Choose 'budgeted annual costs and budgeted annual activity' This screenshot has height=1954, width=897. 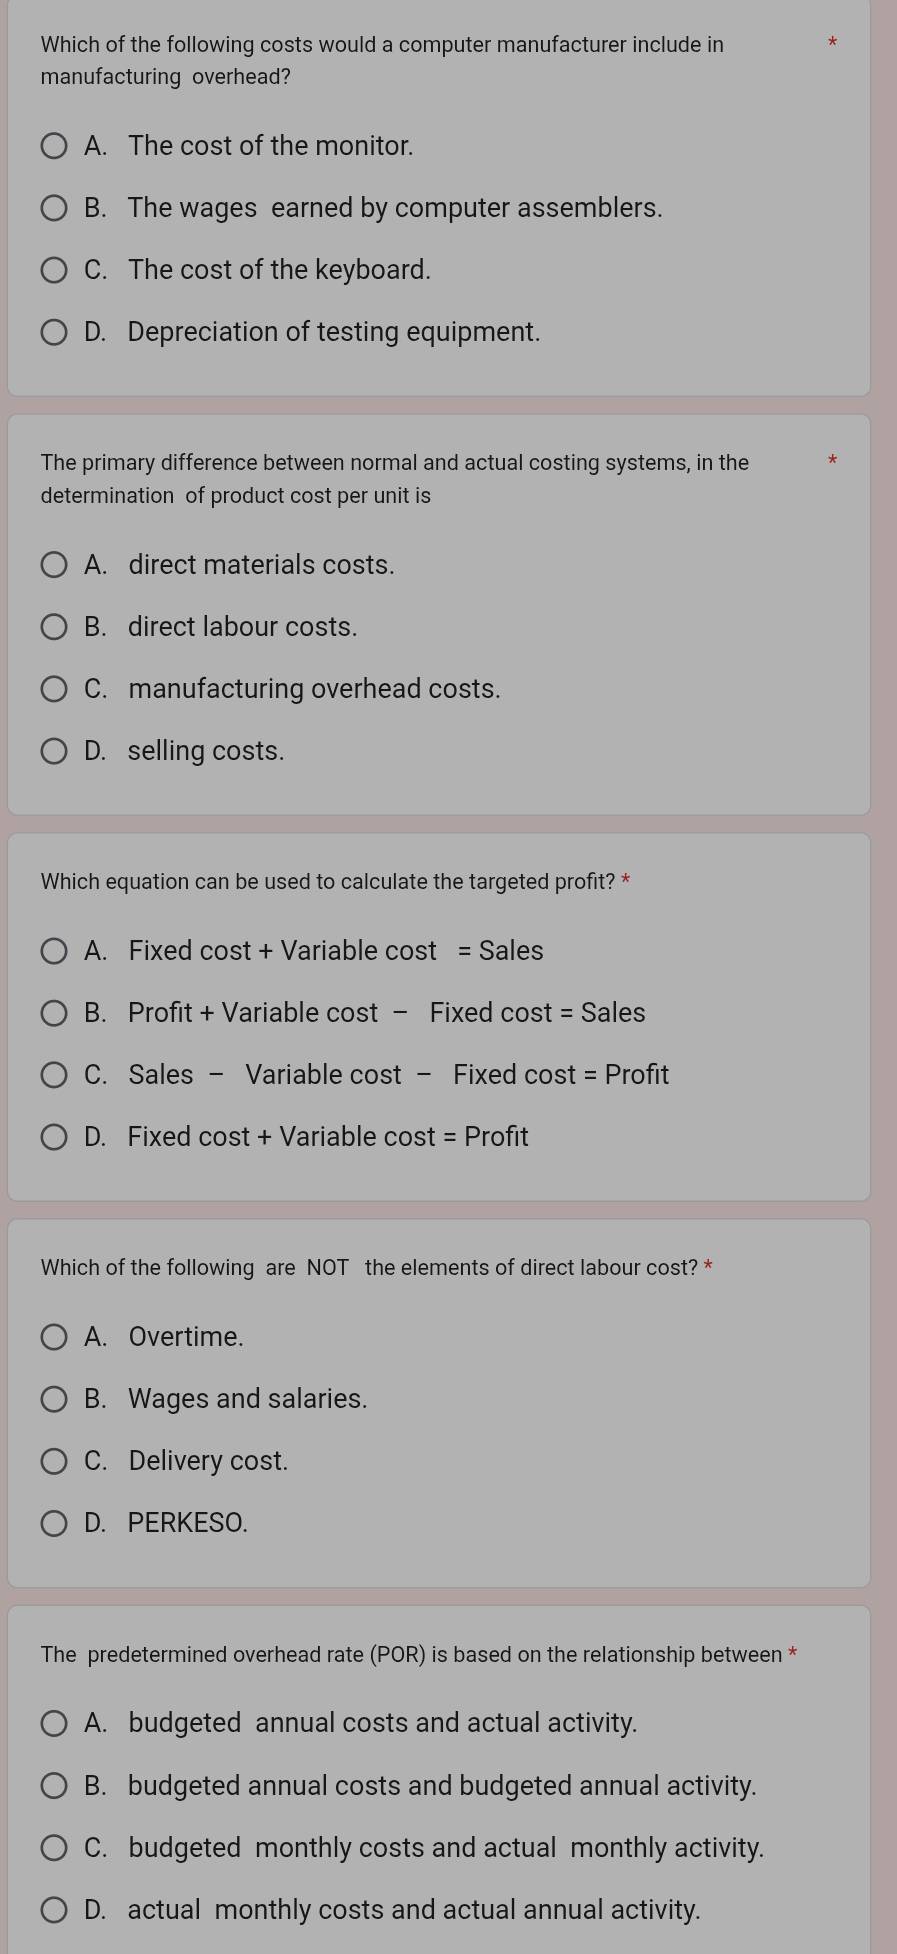54,1786
